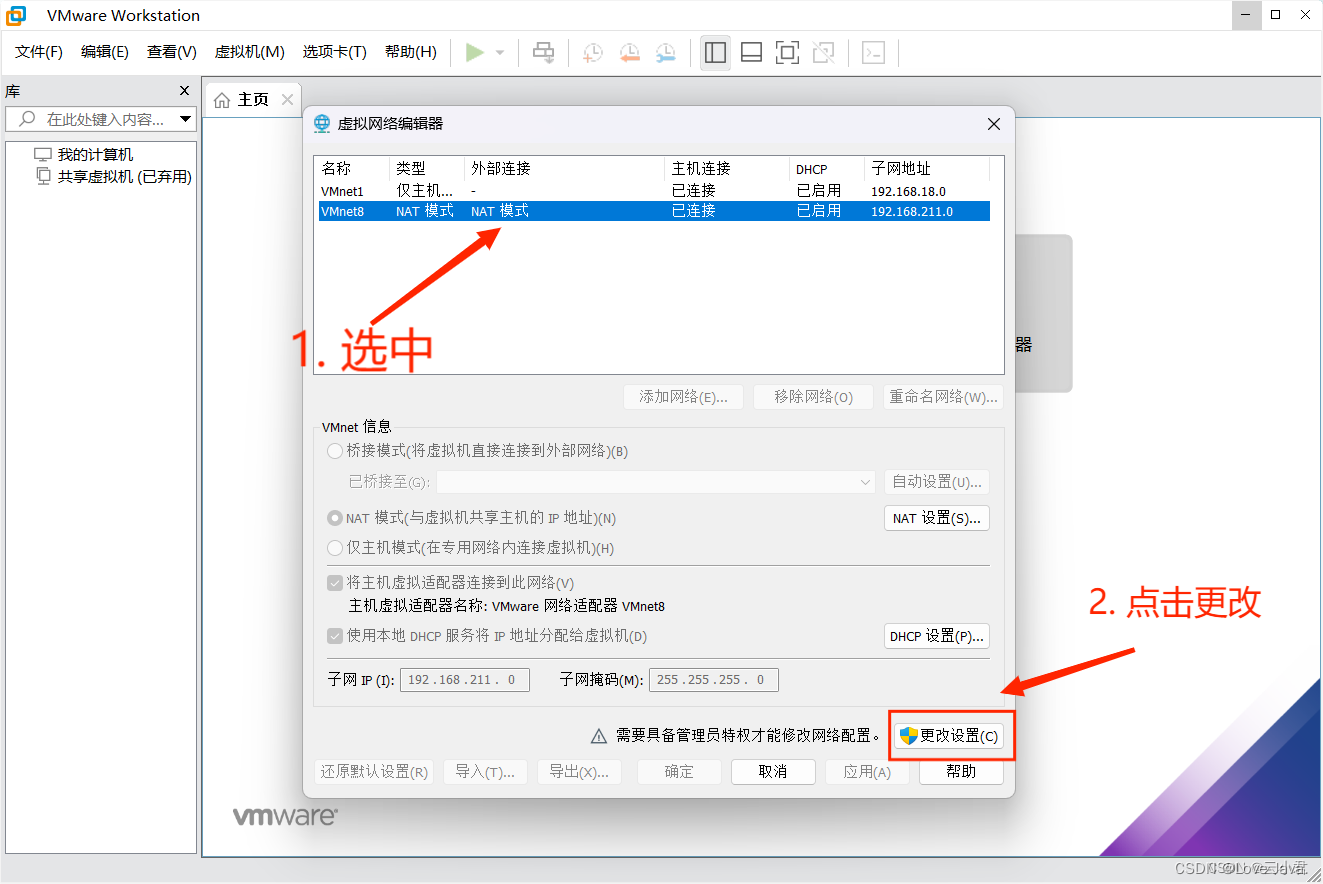Click the 子网 IP address field
The height and width of the screenshot is (884, 1323).
[x=463, y=680]
